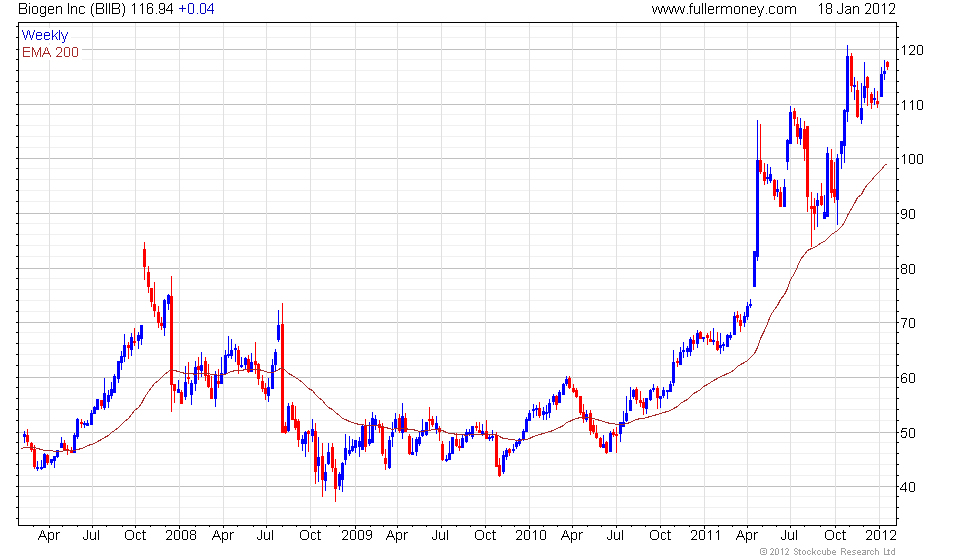980x560 pixels.
Task: Click the www.fullermoney.com text
Action: coord(724,9)
